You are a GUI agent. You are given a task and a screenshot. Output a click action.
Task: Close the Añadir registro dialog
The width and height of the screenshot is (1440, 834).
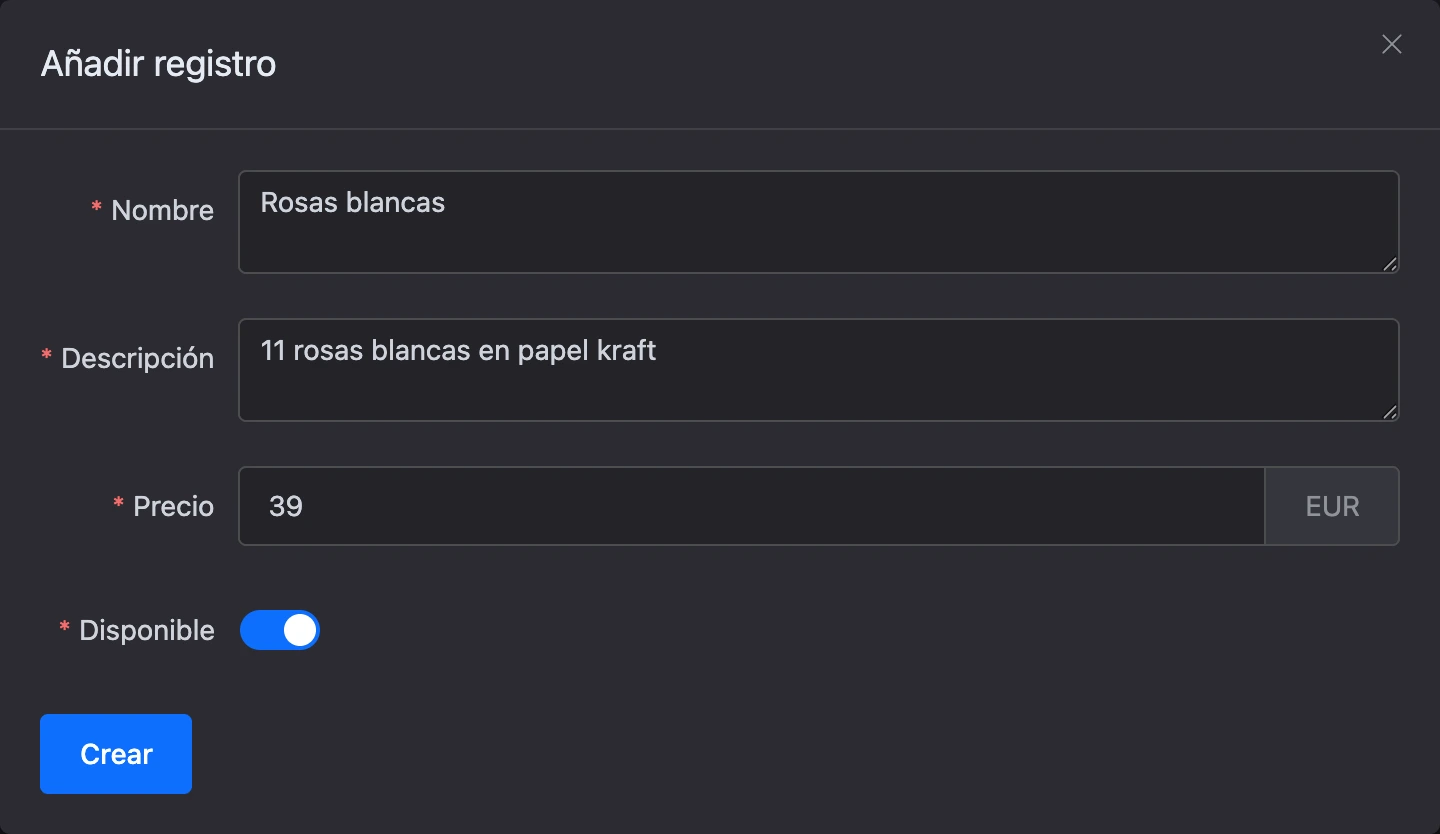1391,44
